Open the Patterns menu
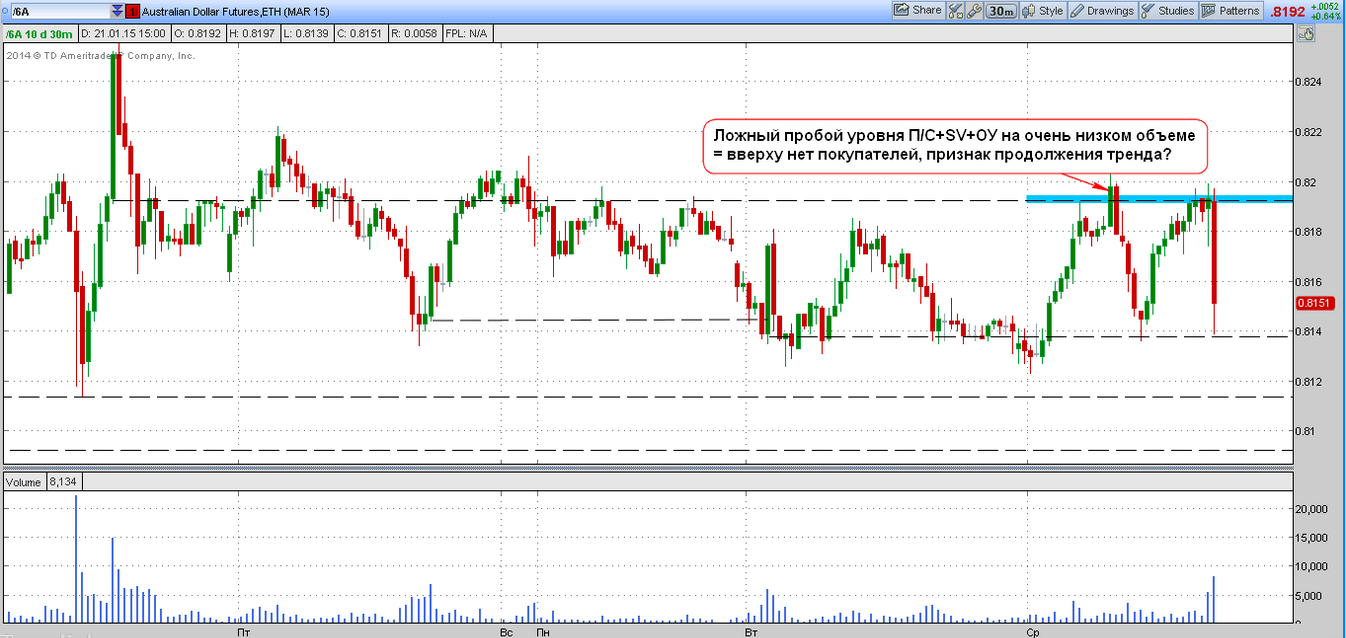This screenshot has height=638, width=1346. tap(1231, 10)
